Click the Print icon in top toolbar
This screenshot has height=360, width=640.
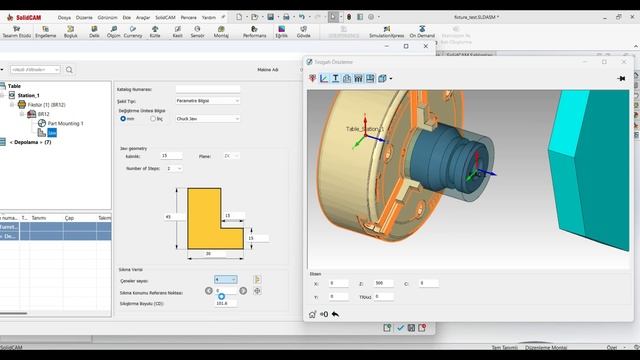pyautogui.click(x=286, y=17)
